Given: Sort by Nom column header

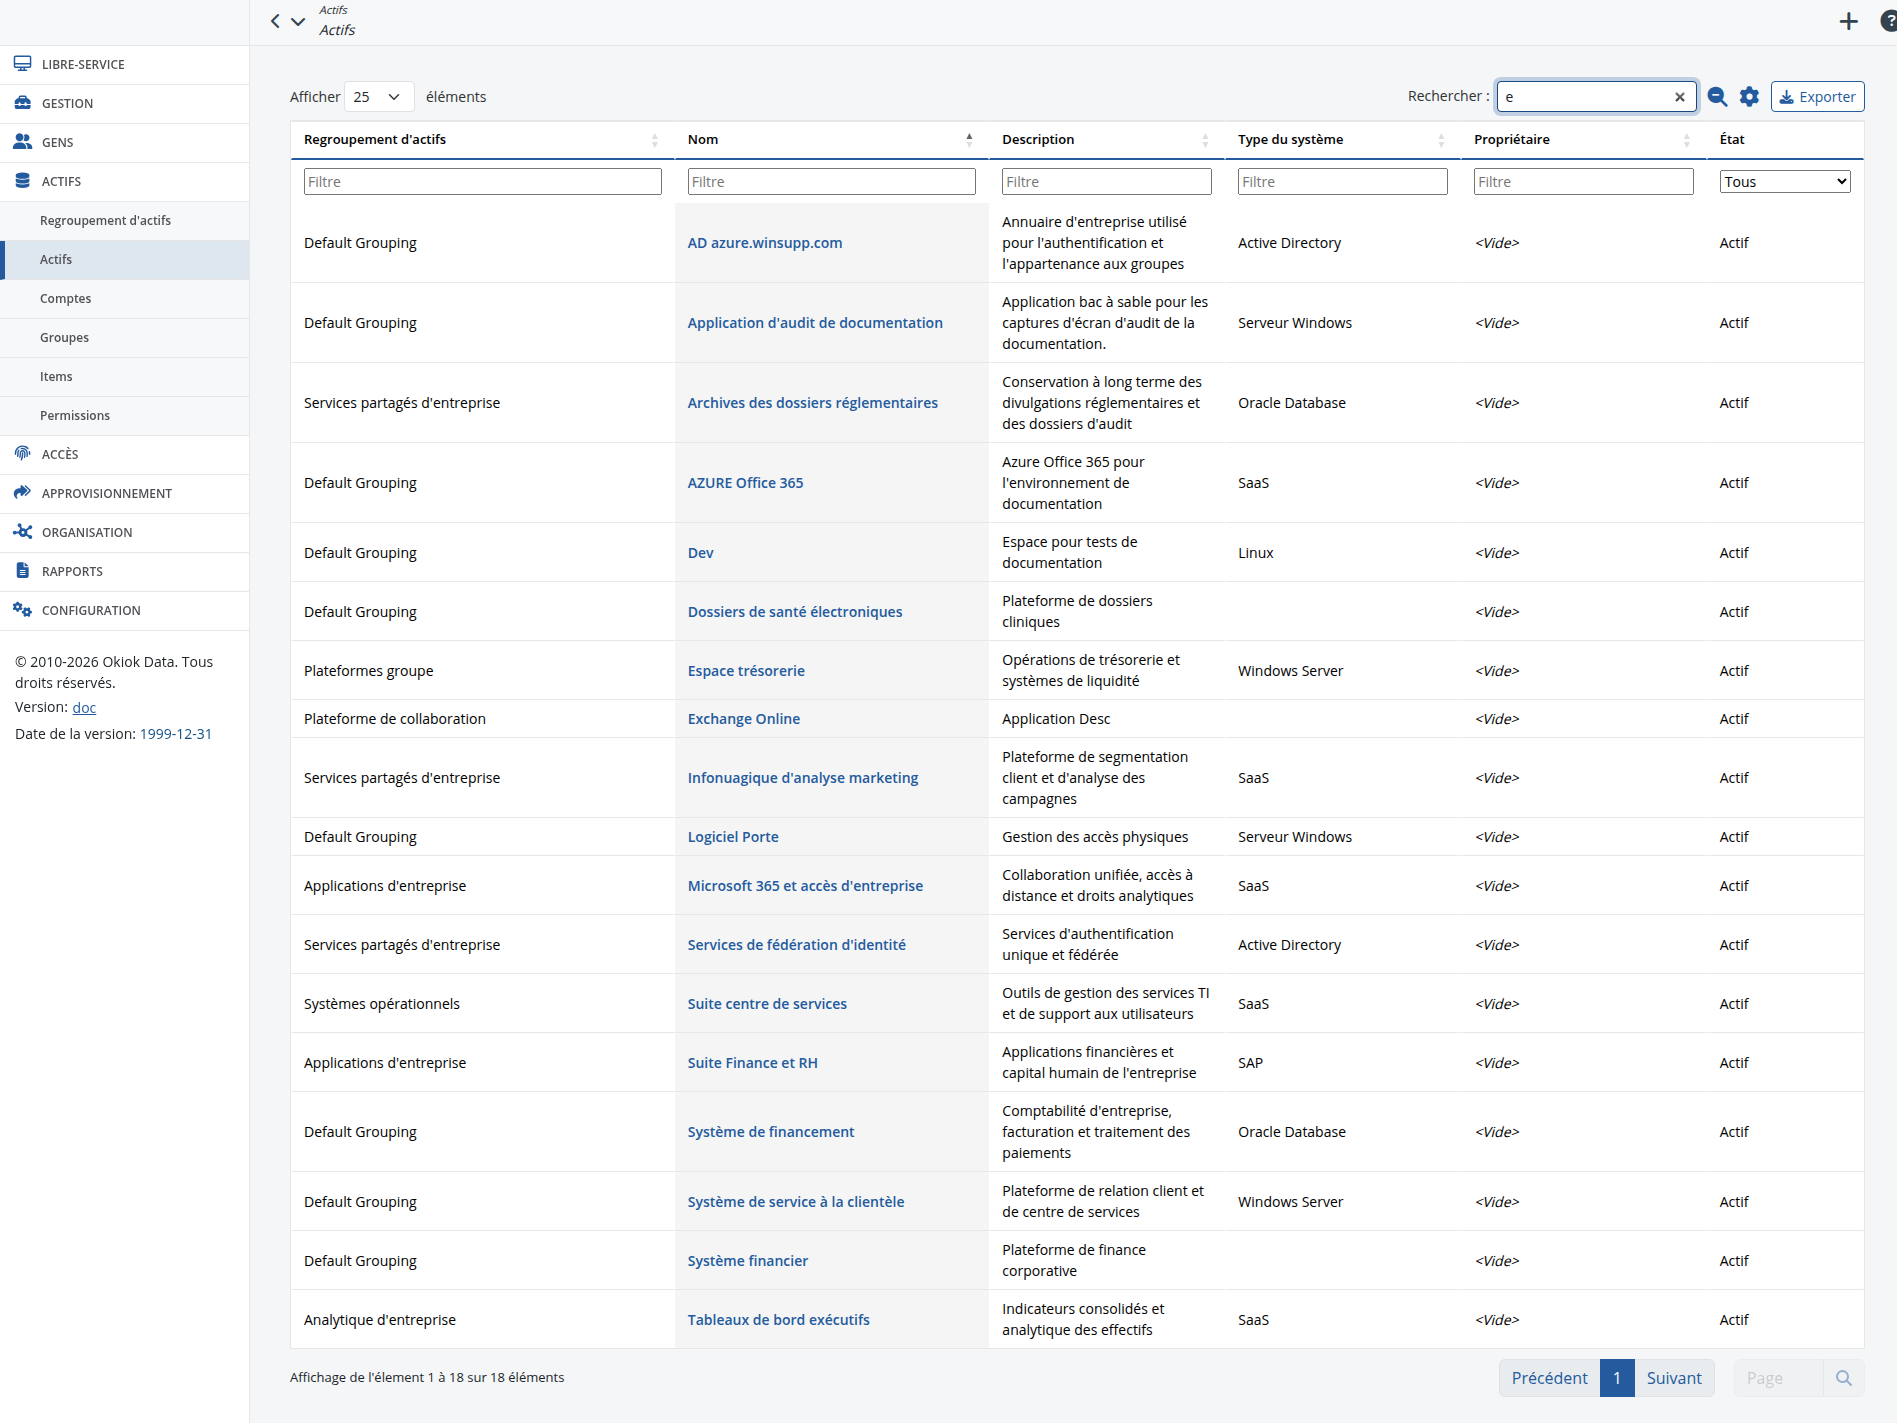Looking at the screenshot, I should pyautogui.click(x=831, y=140).
